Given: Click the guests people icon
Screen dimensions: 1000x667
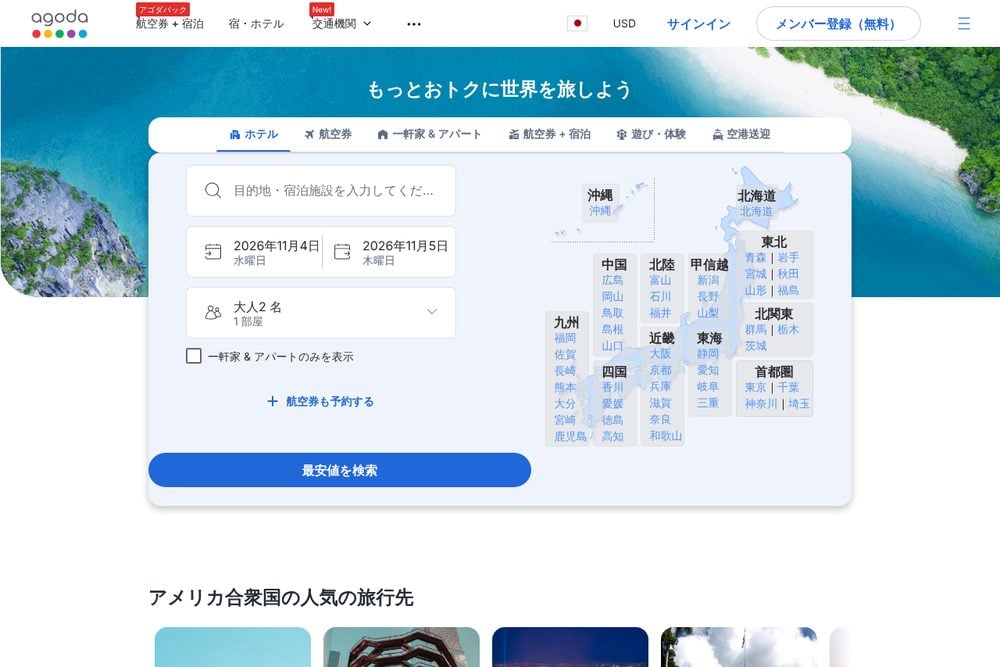Looking at the screenshot, I should tap(213, 312).
